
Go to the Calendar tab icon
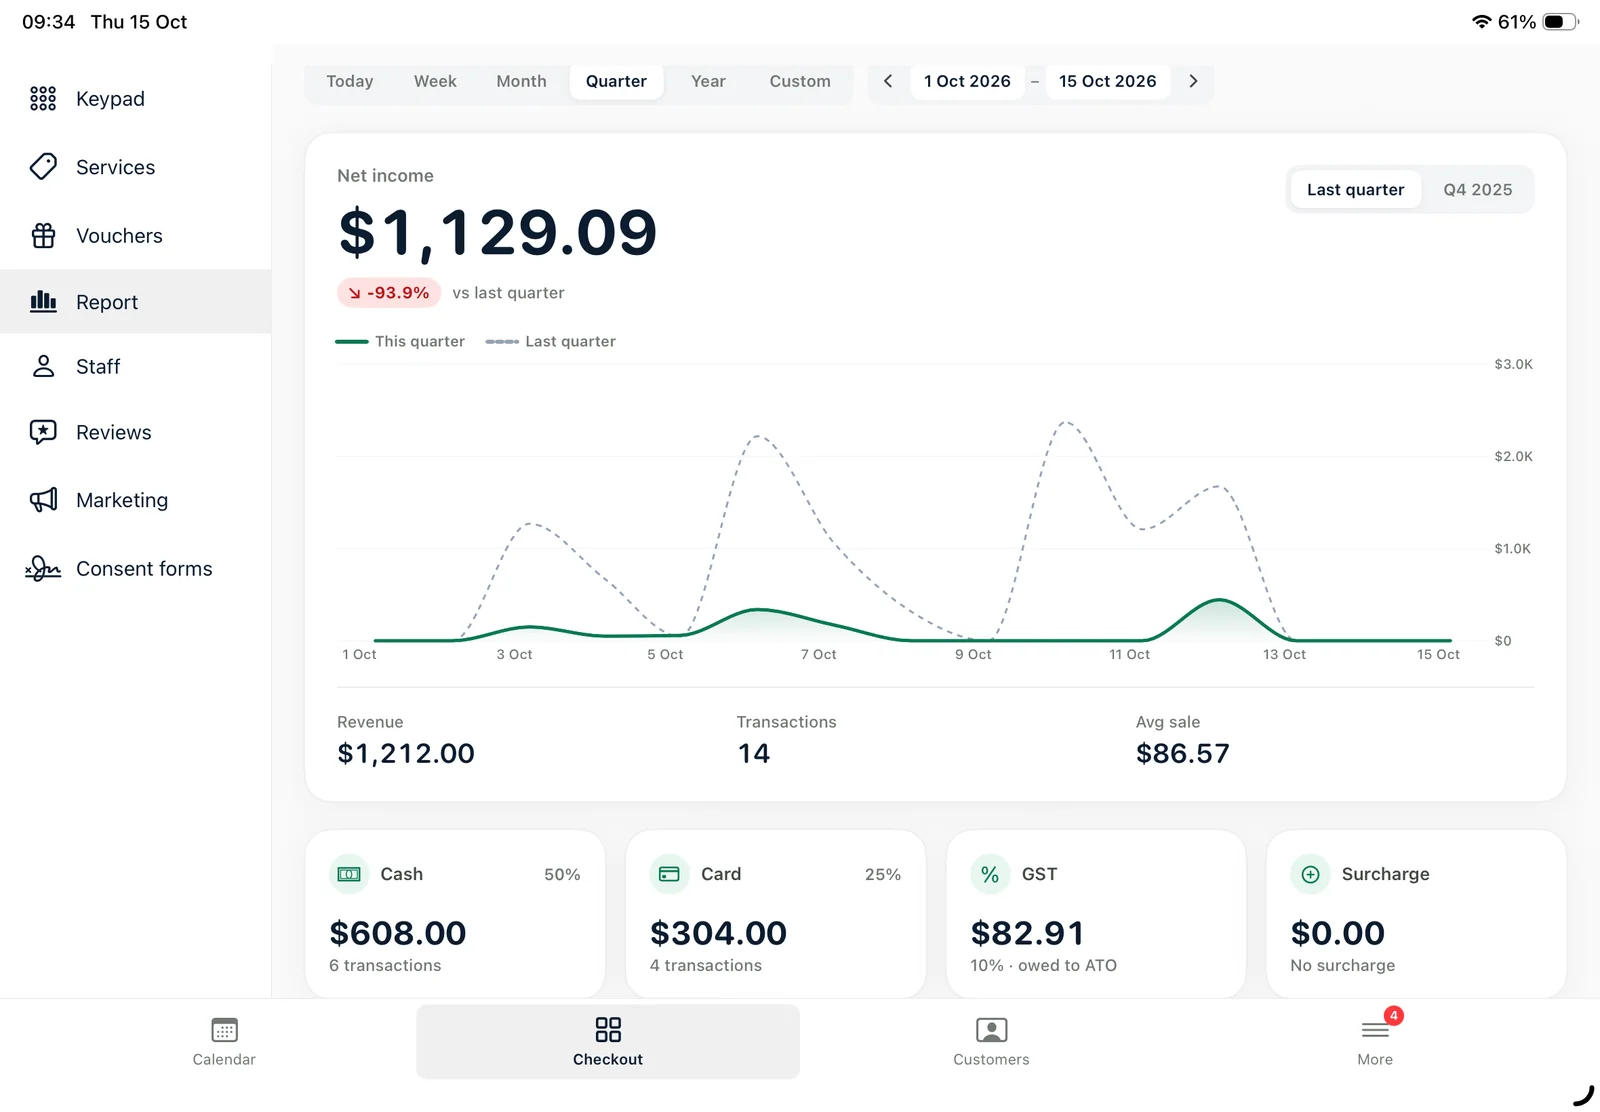224,1030
